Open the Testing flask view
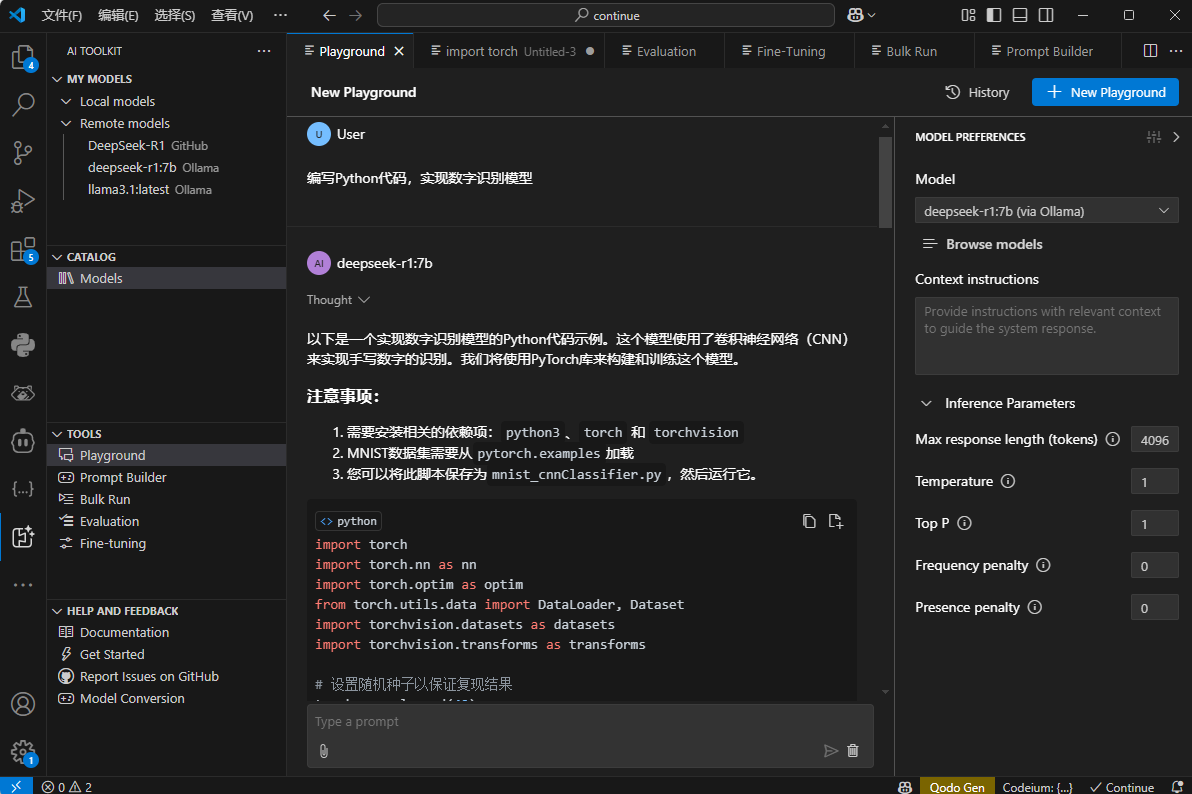1192x794 pixels. pos(23,297)
